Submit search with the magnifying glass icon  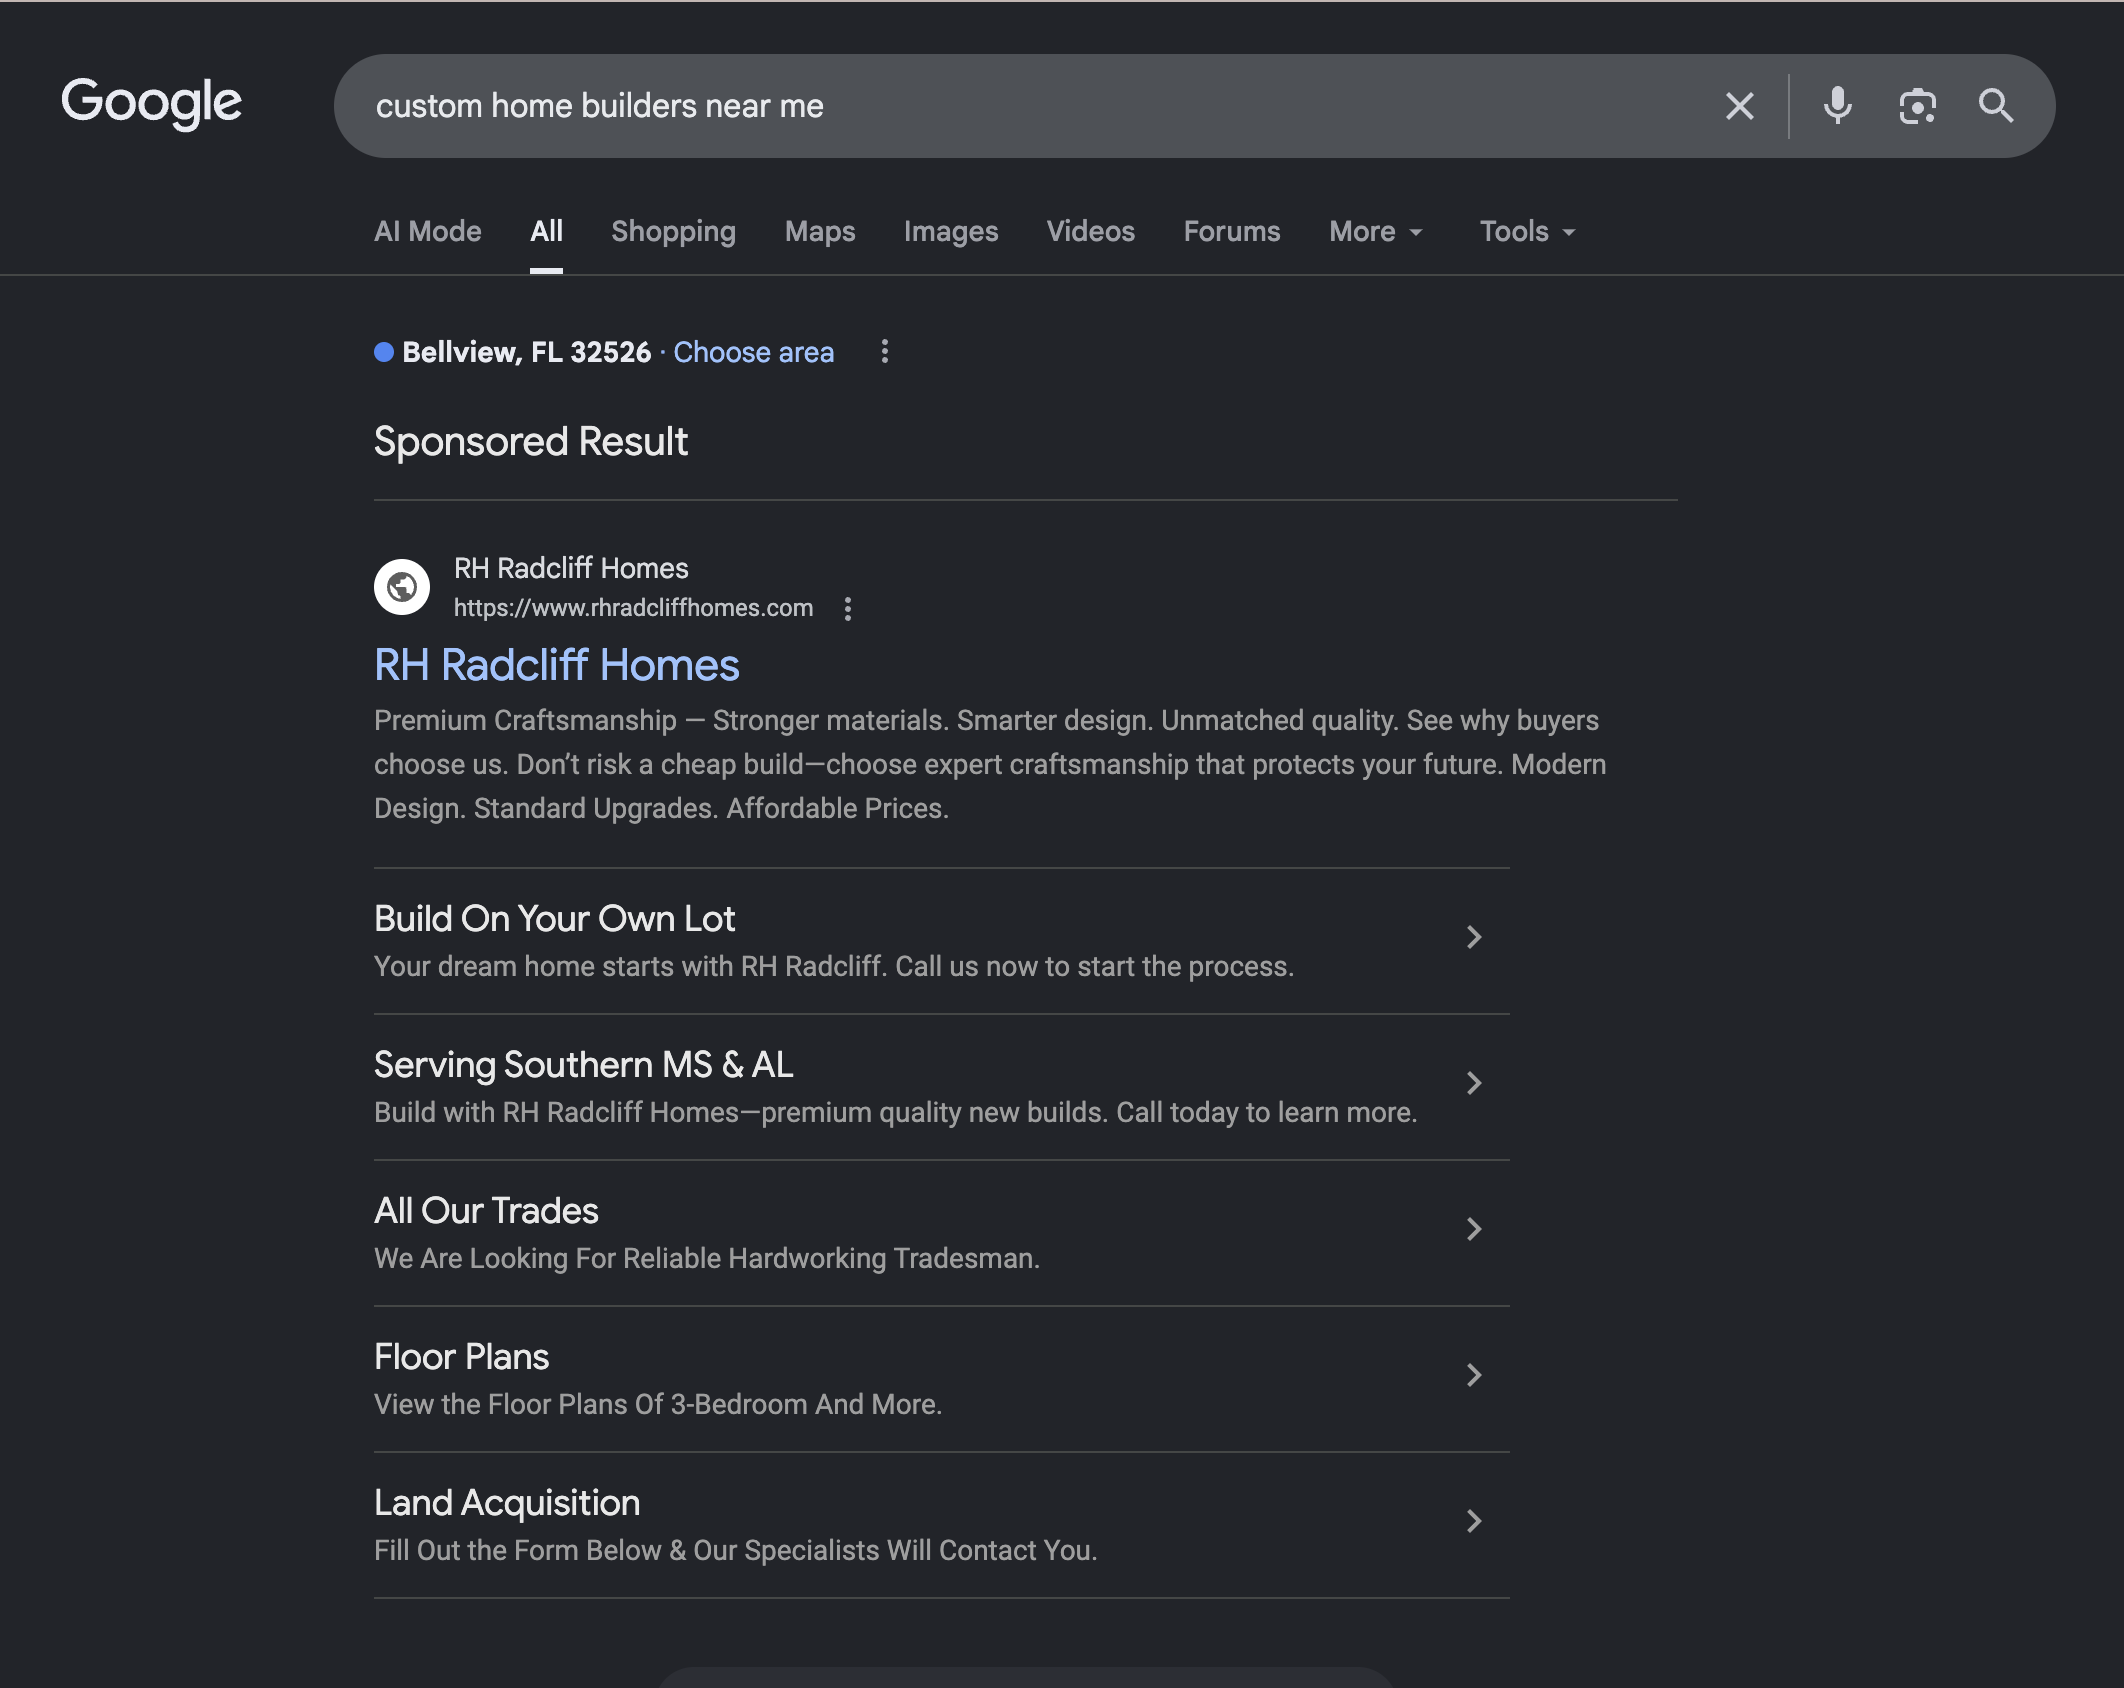tap(1996, 106)
